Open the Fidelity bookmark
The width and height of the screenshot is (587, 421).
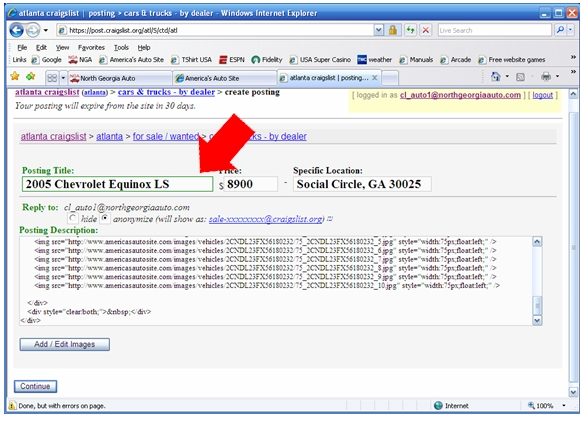coord(267,60)
